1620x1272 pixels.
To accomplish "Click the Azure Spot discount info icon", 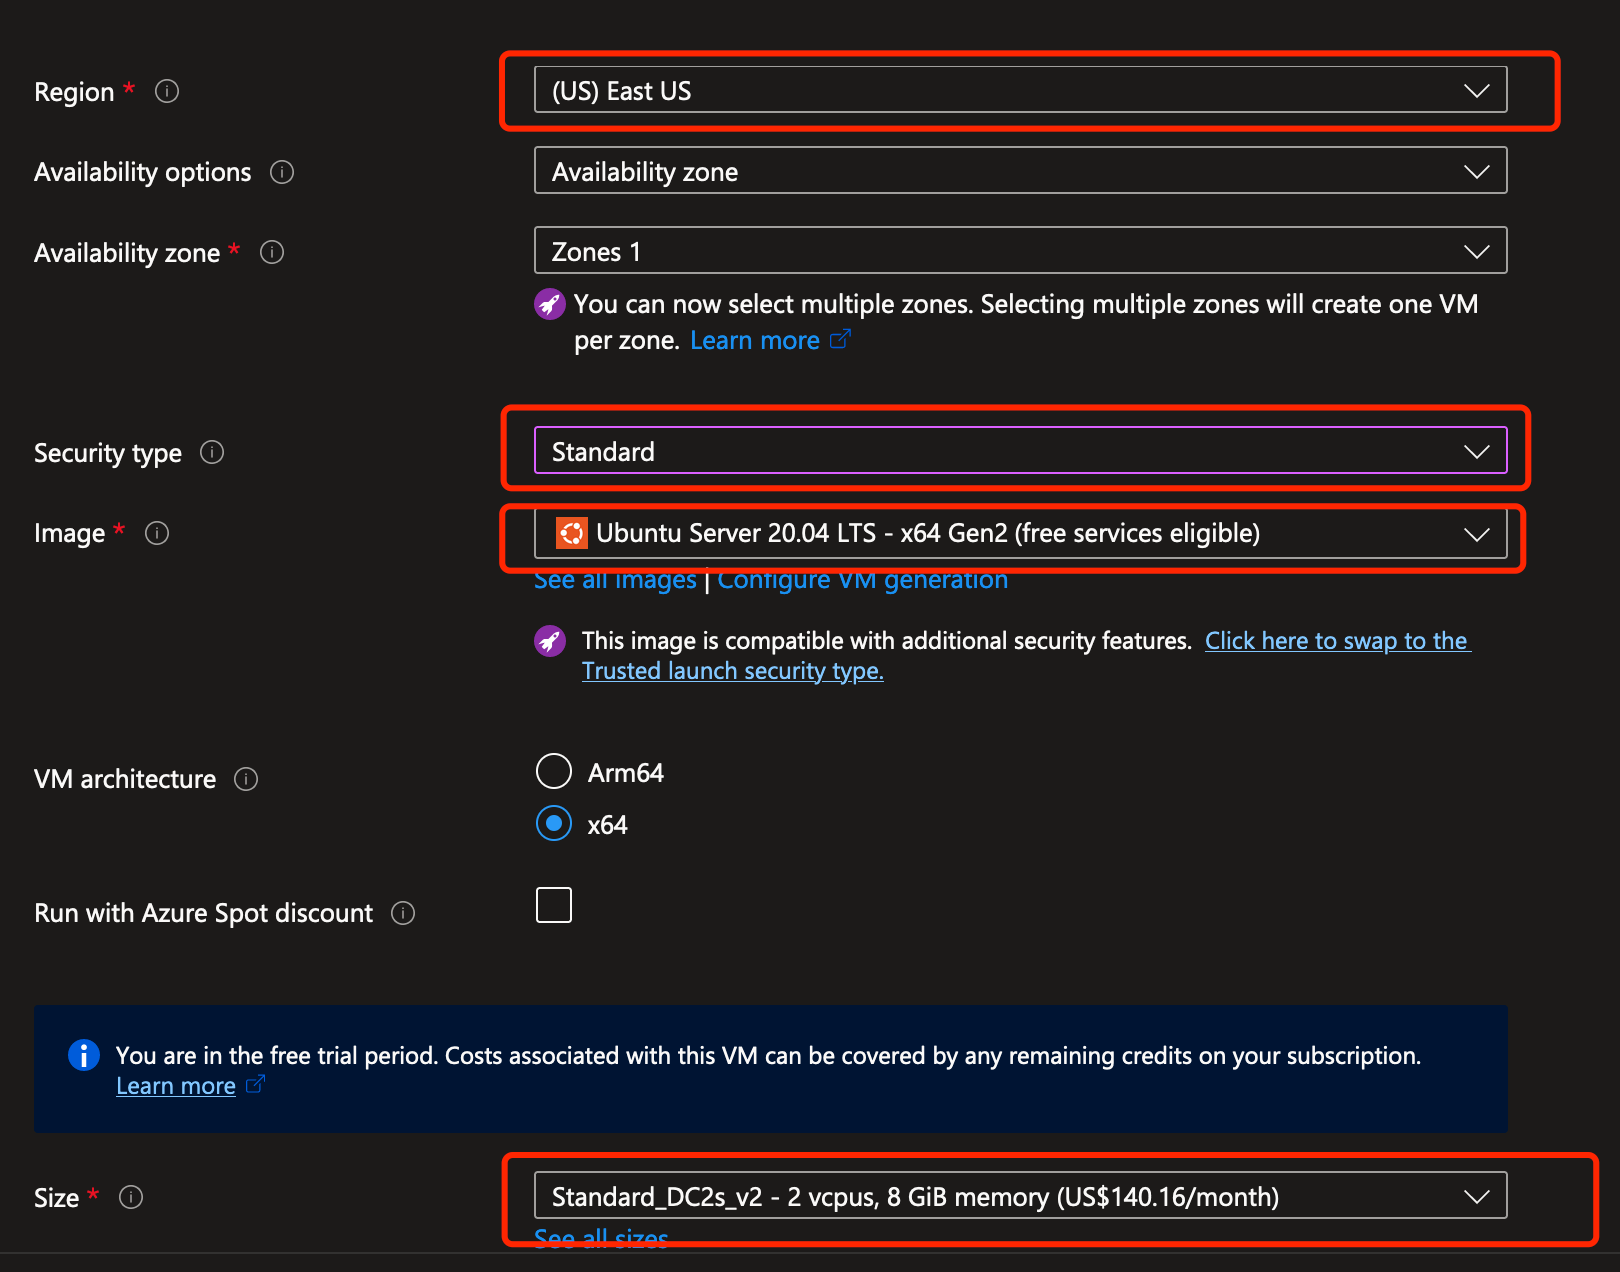I will 403,913.
